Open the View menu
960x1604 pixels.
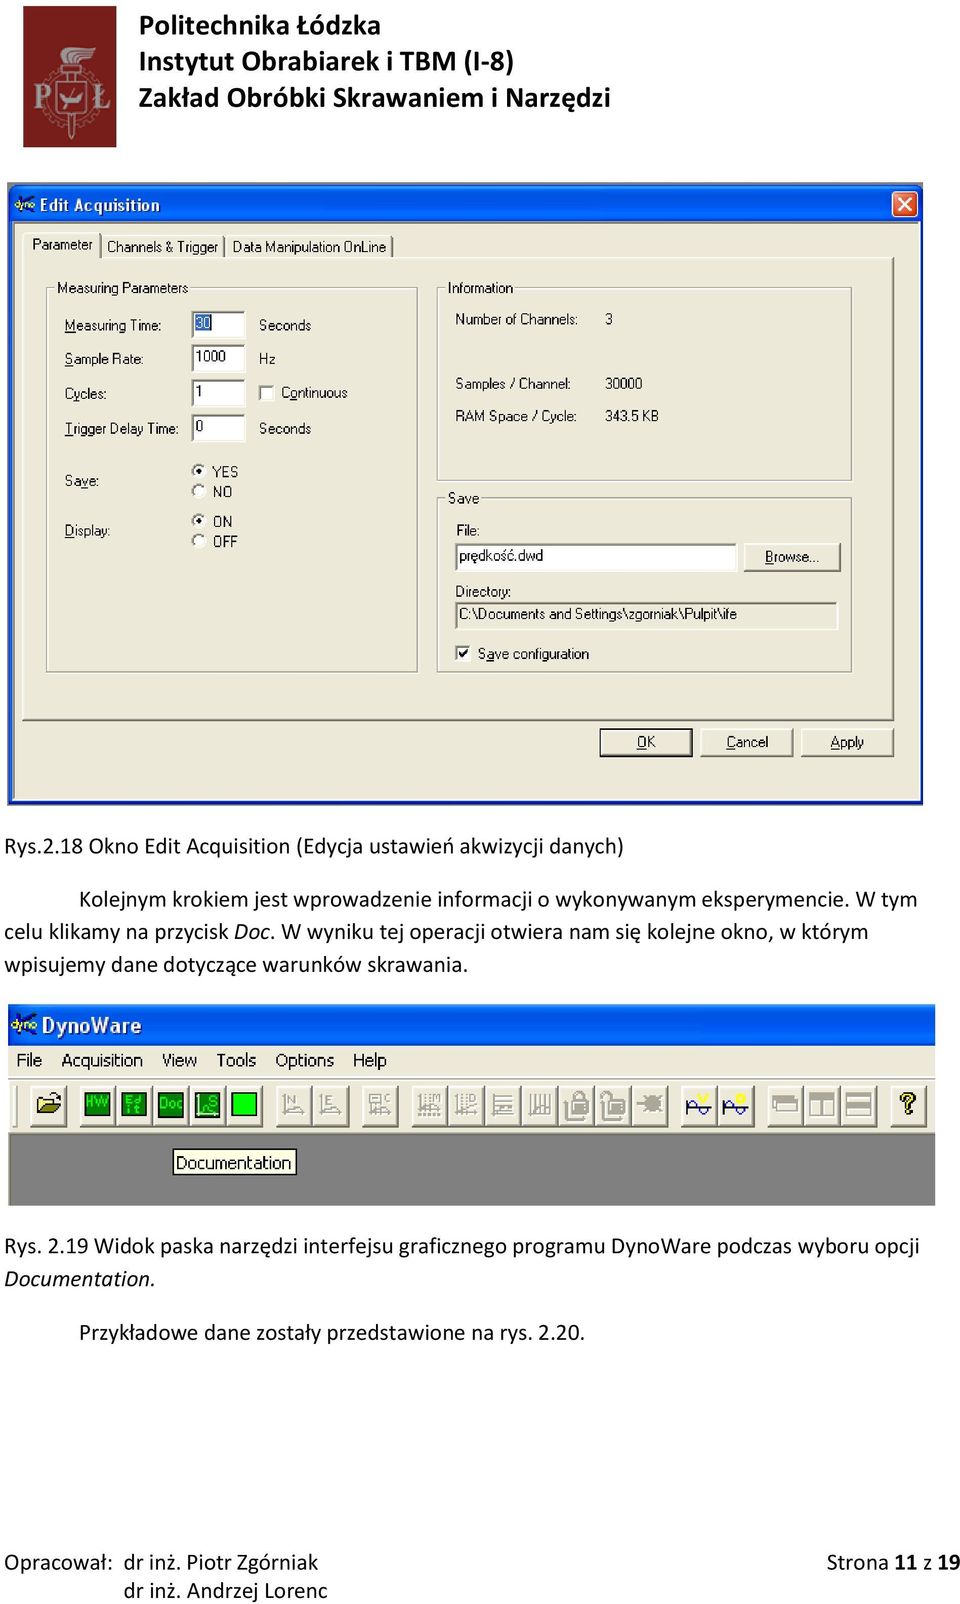coord(180,1060)
